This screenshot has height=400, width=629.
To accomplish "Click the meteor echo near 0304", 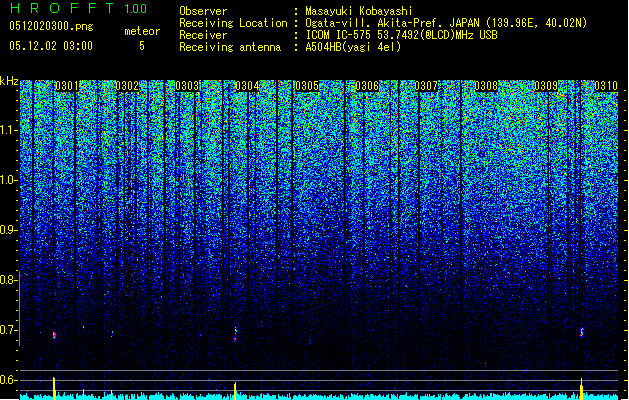I will point(235,334).
